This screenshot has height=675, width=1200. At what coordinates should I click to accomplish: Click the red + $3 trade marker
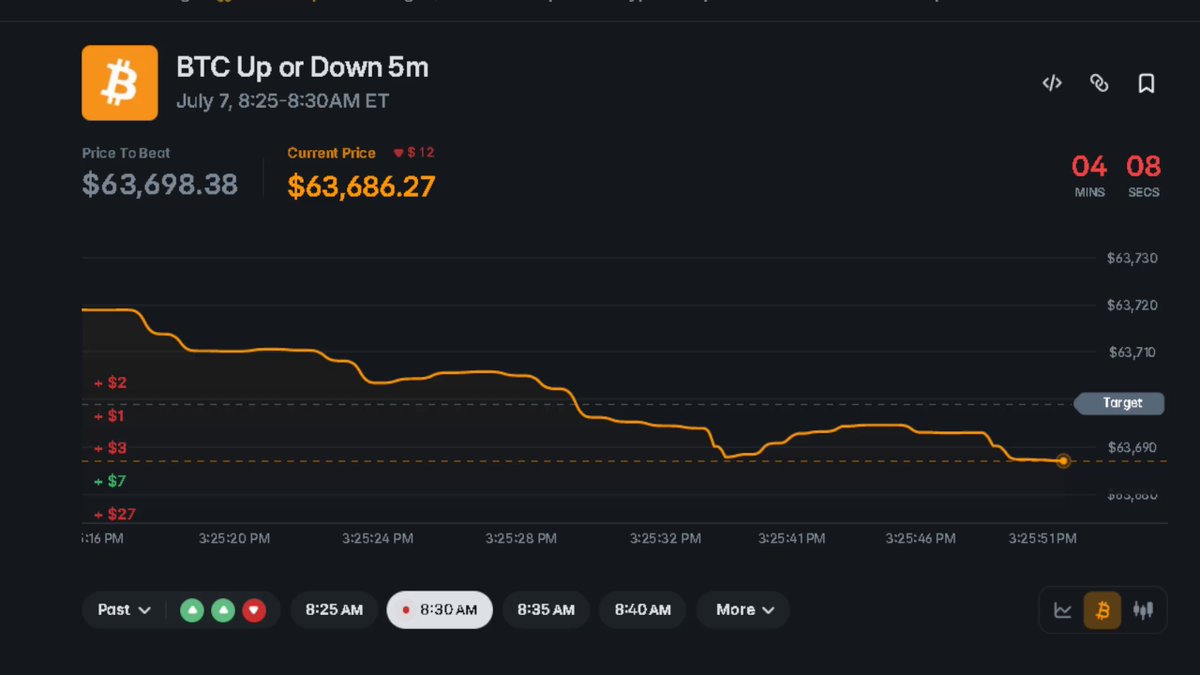click(111, 448)
